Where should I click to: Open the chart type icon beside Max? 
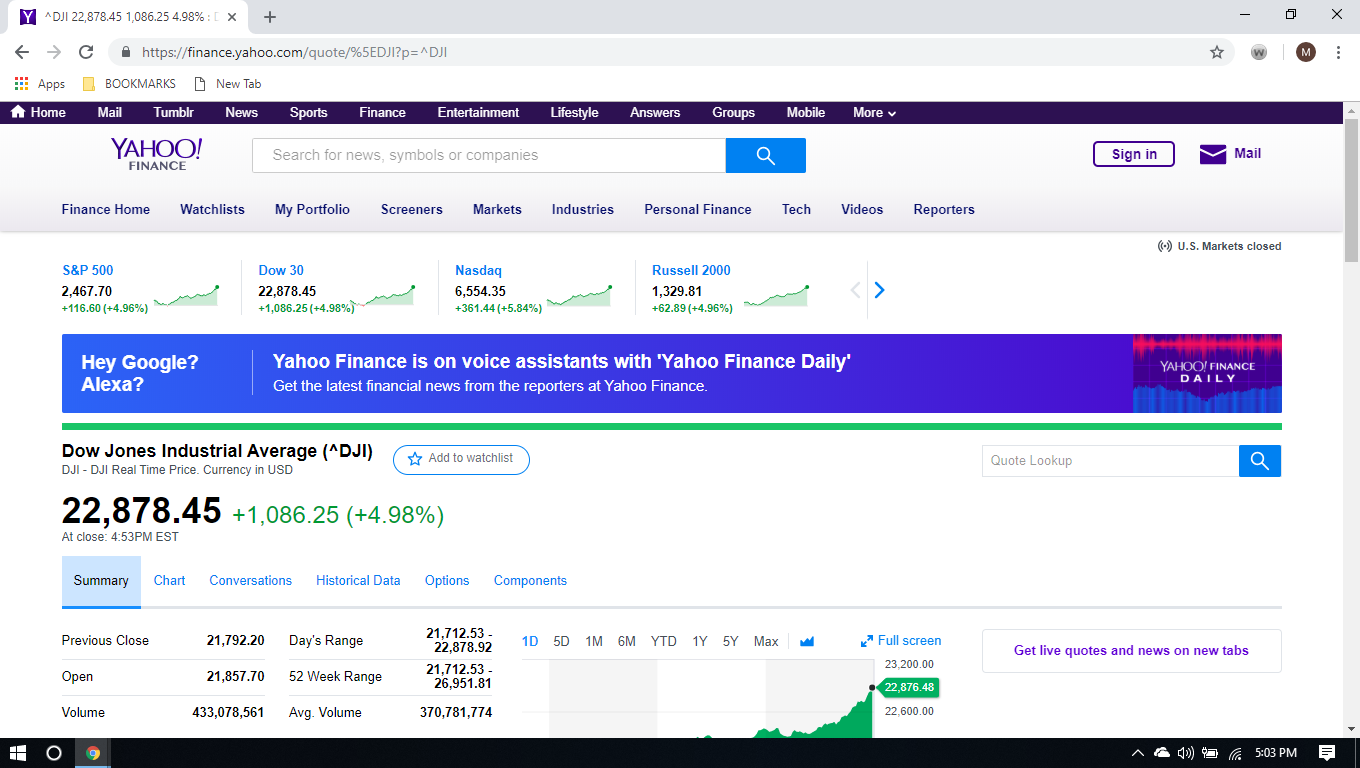[807, 642]
